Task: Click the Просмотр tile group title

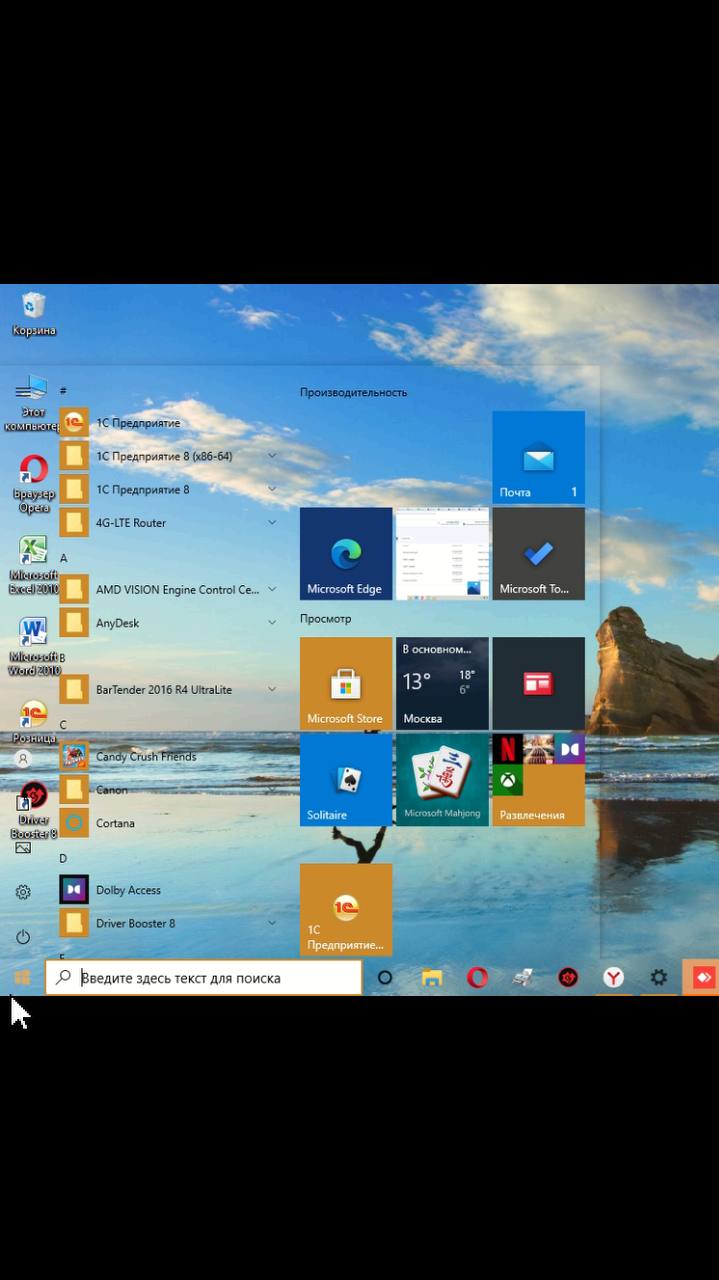Action: 325,619
